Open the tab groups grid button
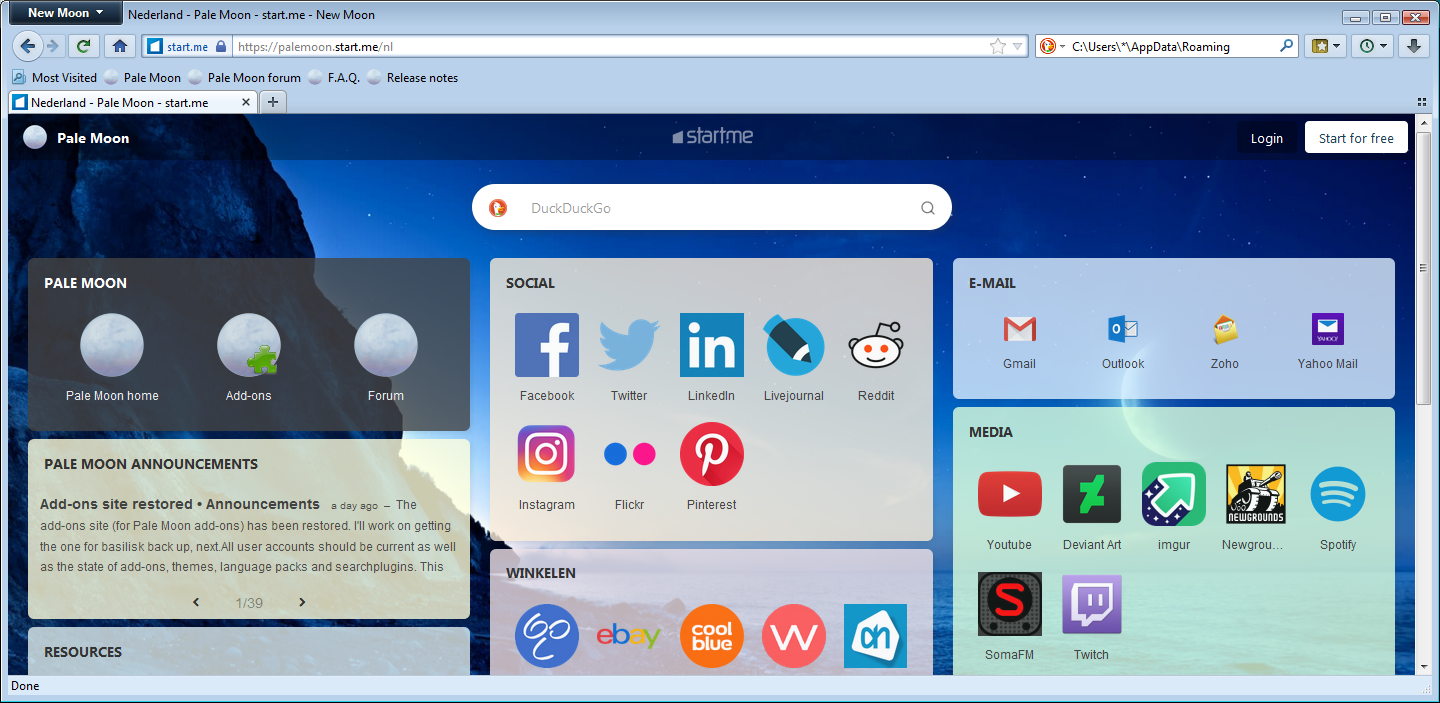 1421,102
